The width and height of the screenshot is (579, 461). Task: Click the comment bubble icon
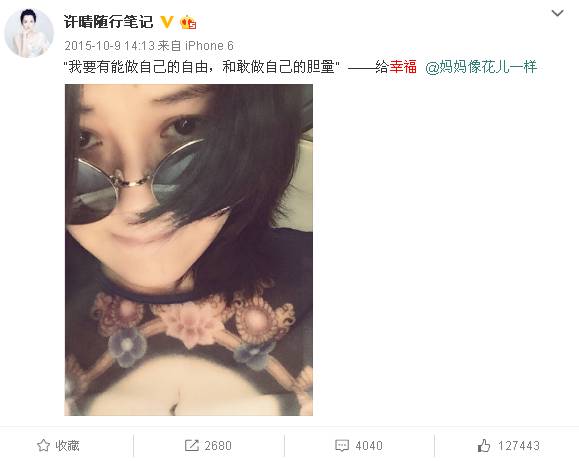tap(342, 445)
